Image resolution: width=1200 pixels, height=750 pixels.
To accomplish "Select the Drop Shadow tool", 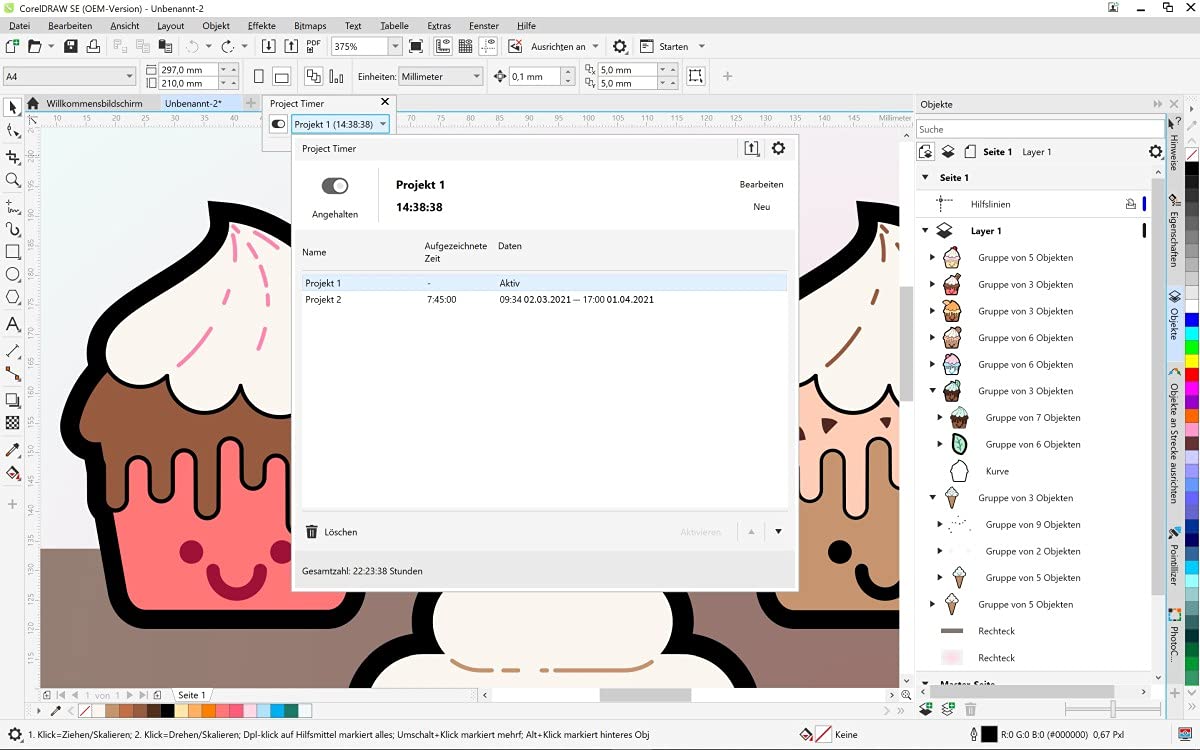I will point(13,400).
